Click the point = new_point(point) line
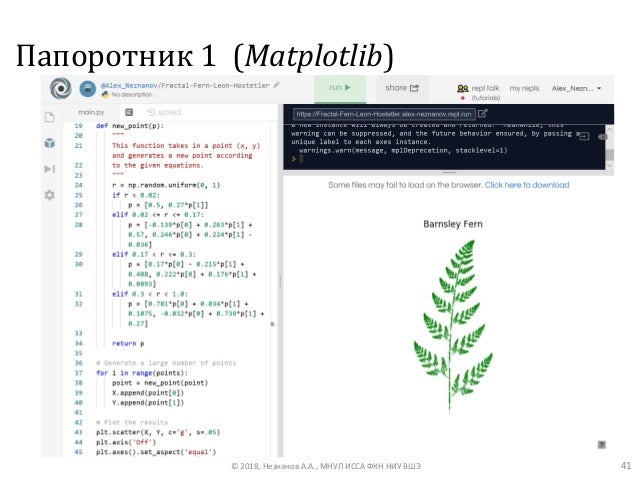 point(160,383)
